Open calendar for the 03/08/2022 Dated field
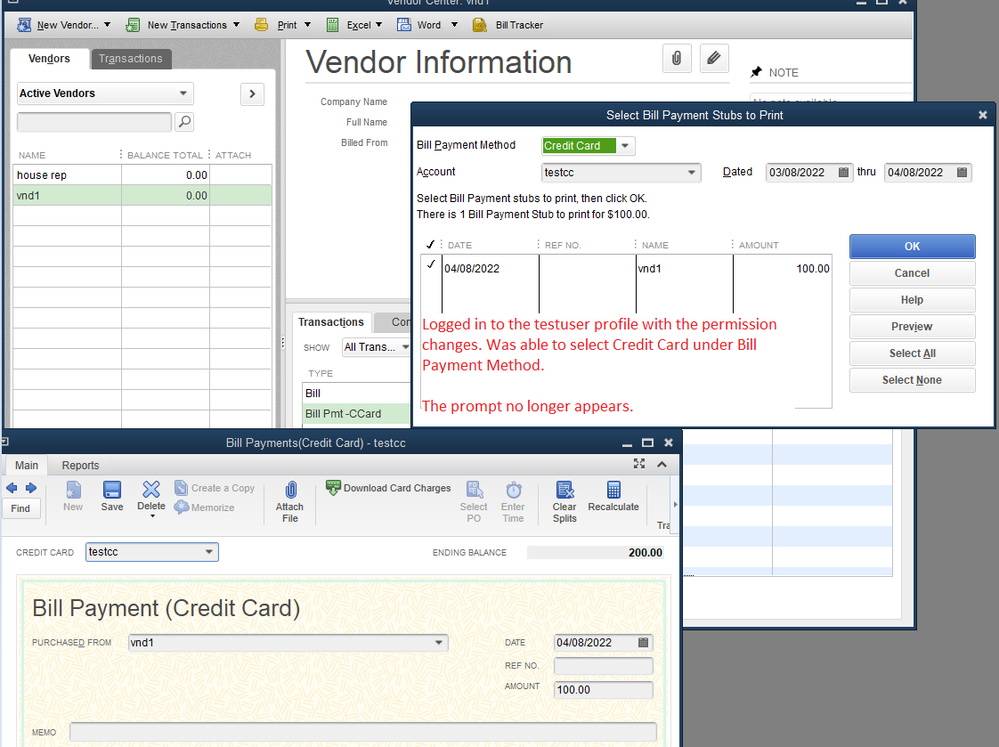 point(844,172)
